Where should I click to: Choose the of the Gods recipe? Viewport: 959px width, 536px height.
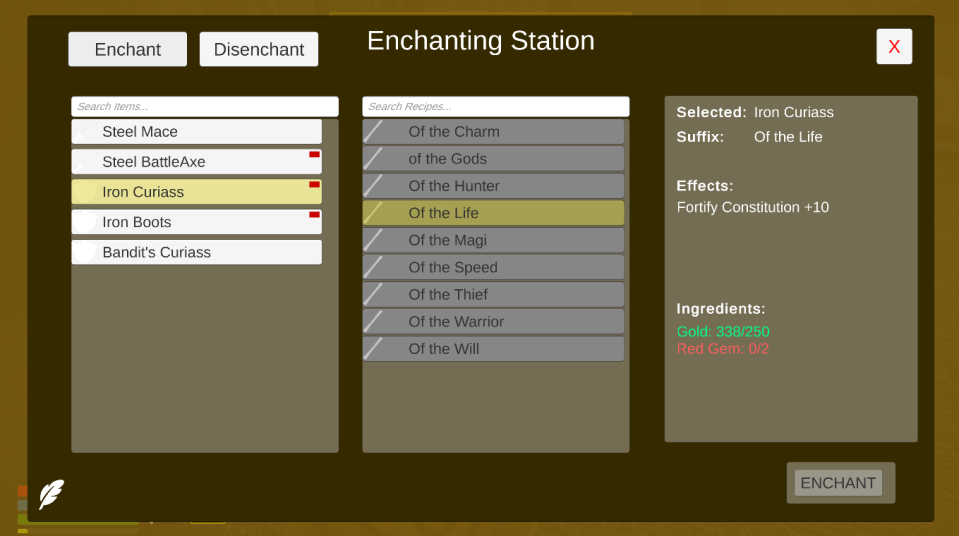click(493, 158)
